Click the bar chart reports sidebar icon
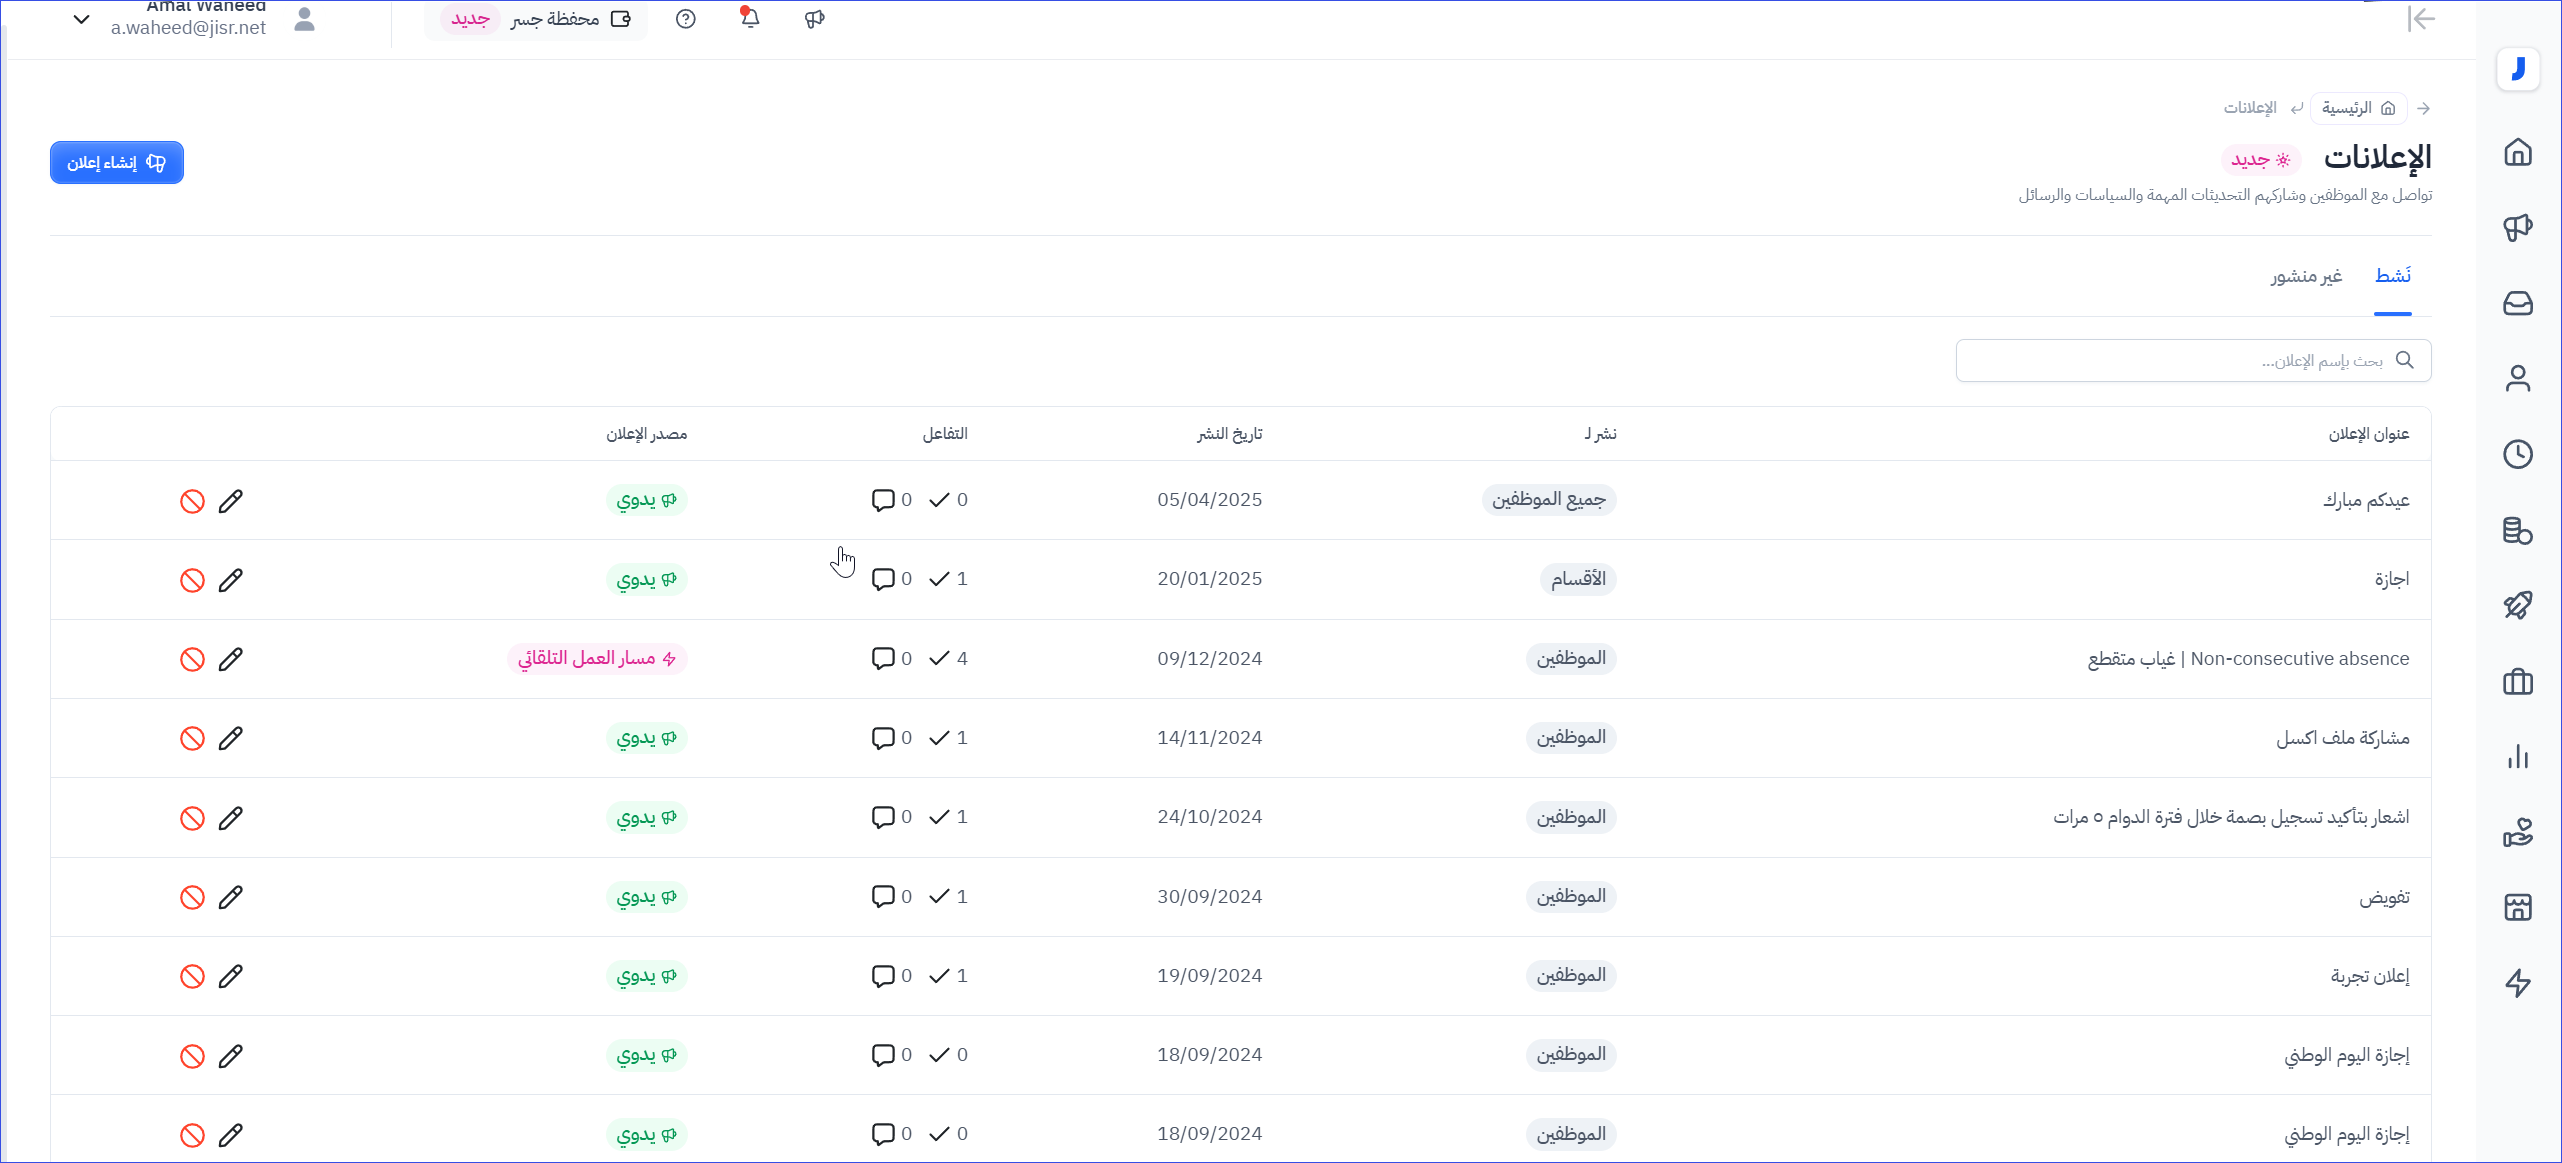This screenshot has height=1163, width=2562. pyautogui.click(x=2517, y=757)
